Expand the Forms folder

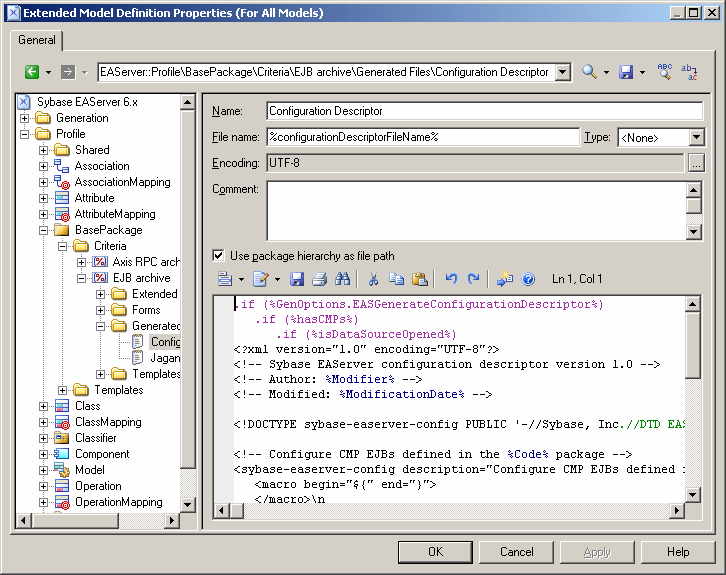[100, 310]
